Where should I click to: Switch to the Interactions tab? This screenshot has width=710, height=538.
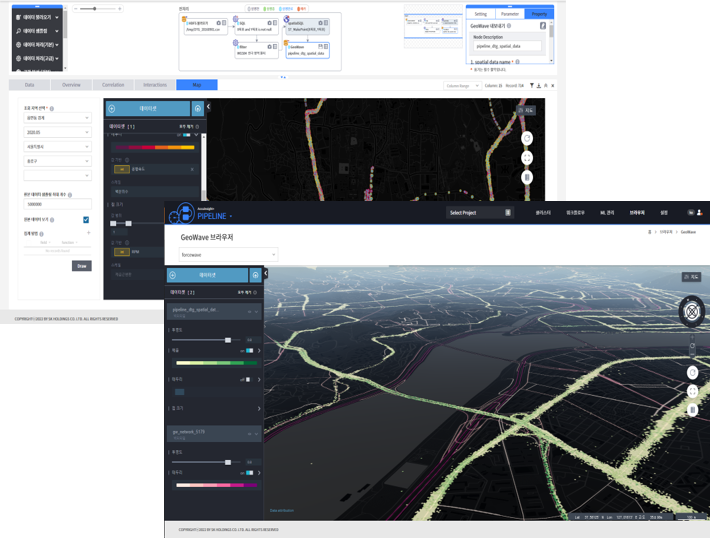point(155,85)
